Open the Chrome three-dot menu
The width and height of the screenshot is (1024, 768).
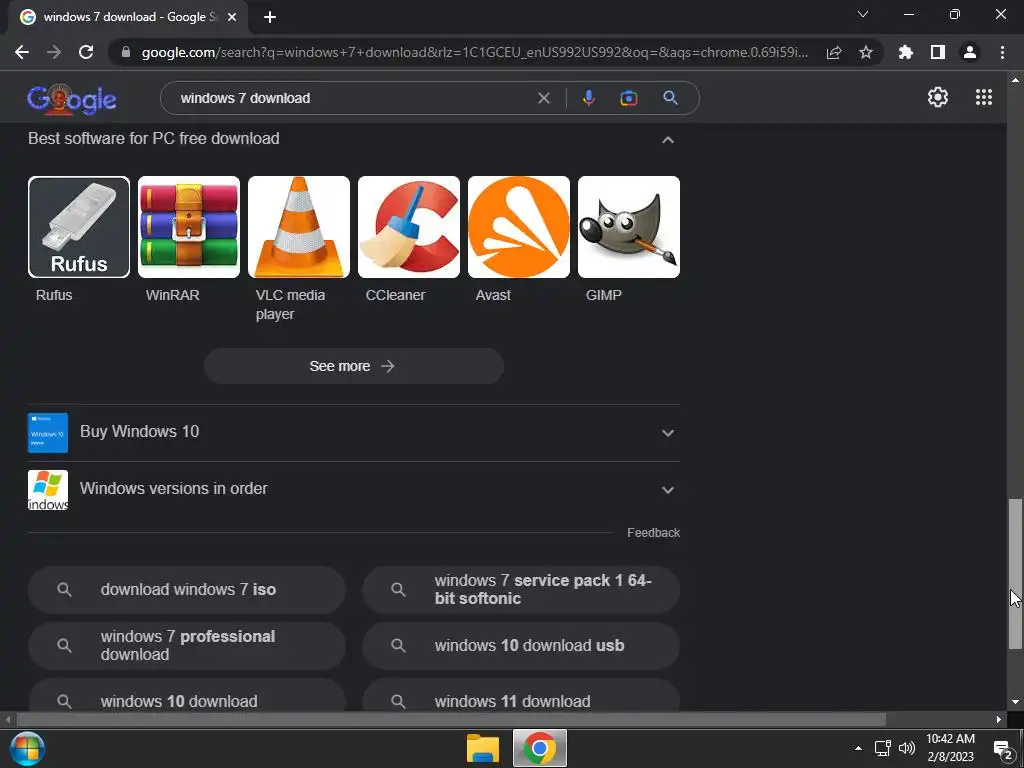pyautogui.click(x=1002, y=52)
